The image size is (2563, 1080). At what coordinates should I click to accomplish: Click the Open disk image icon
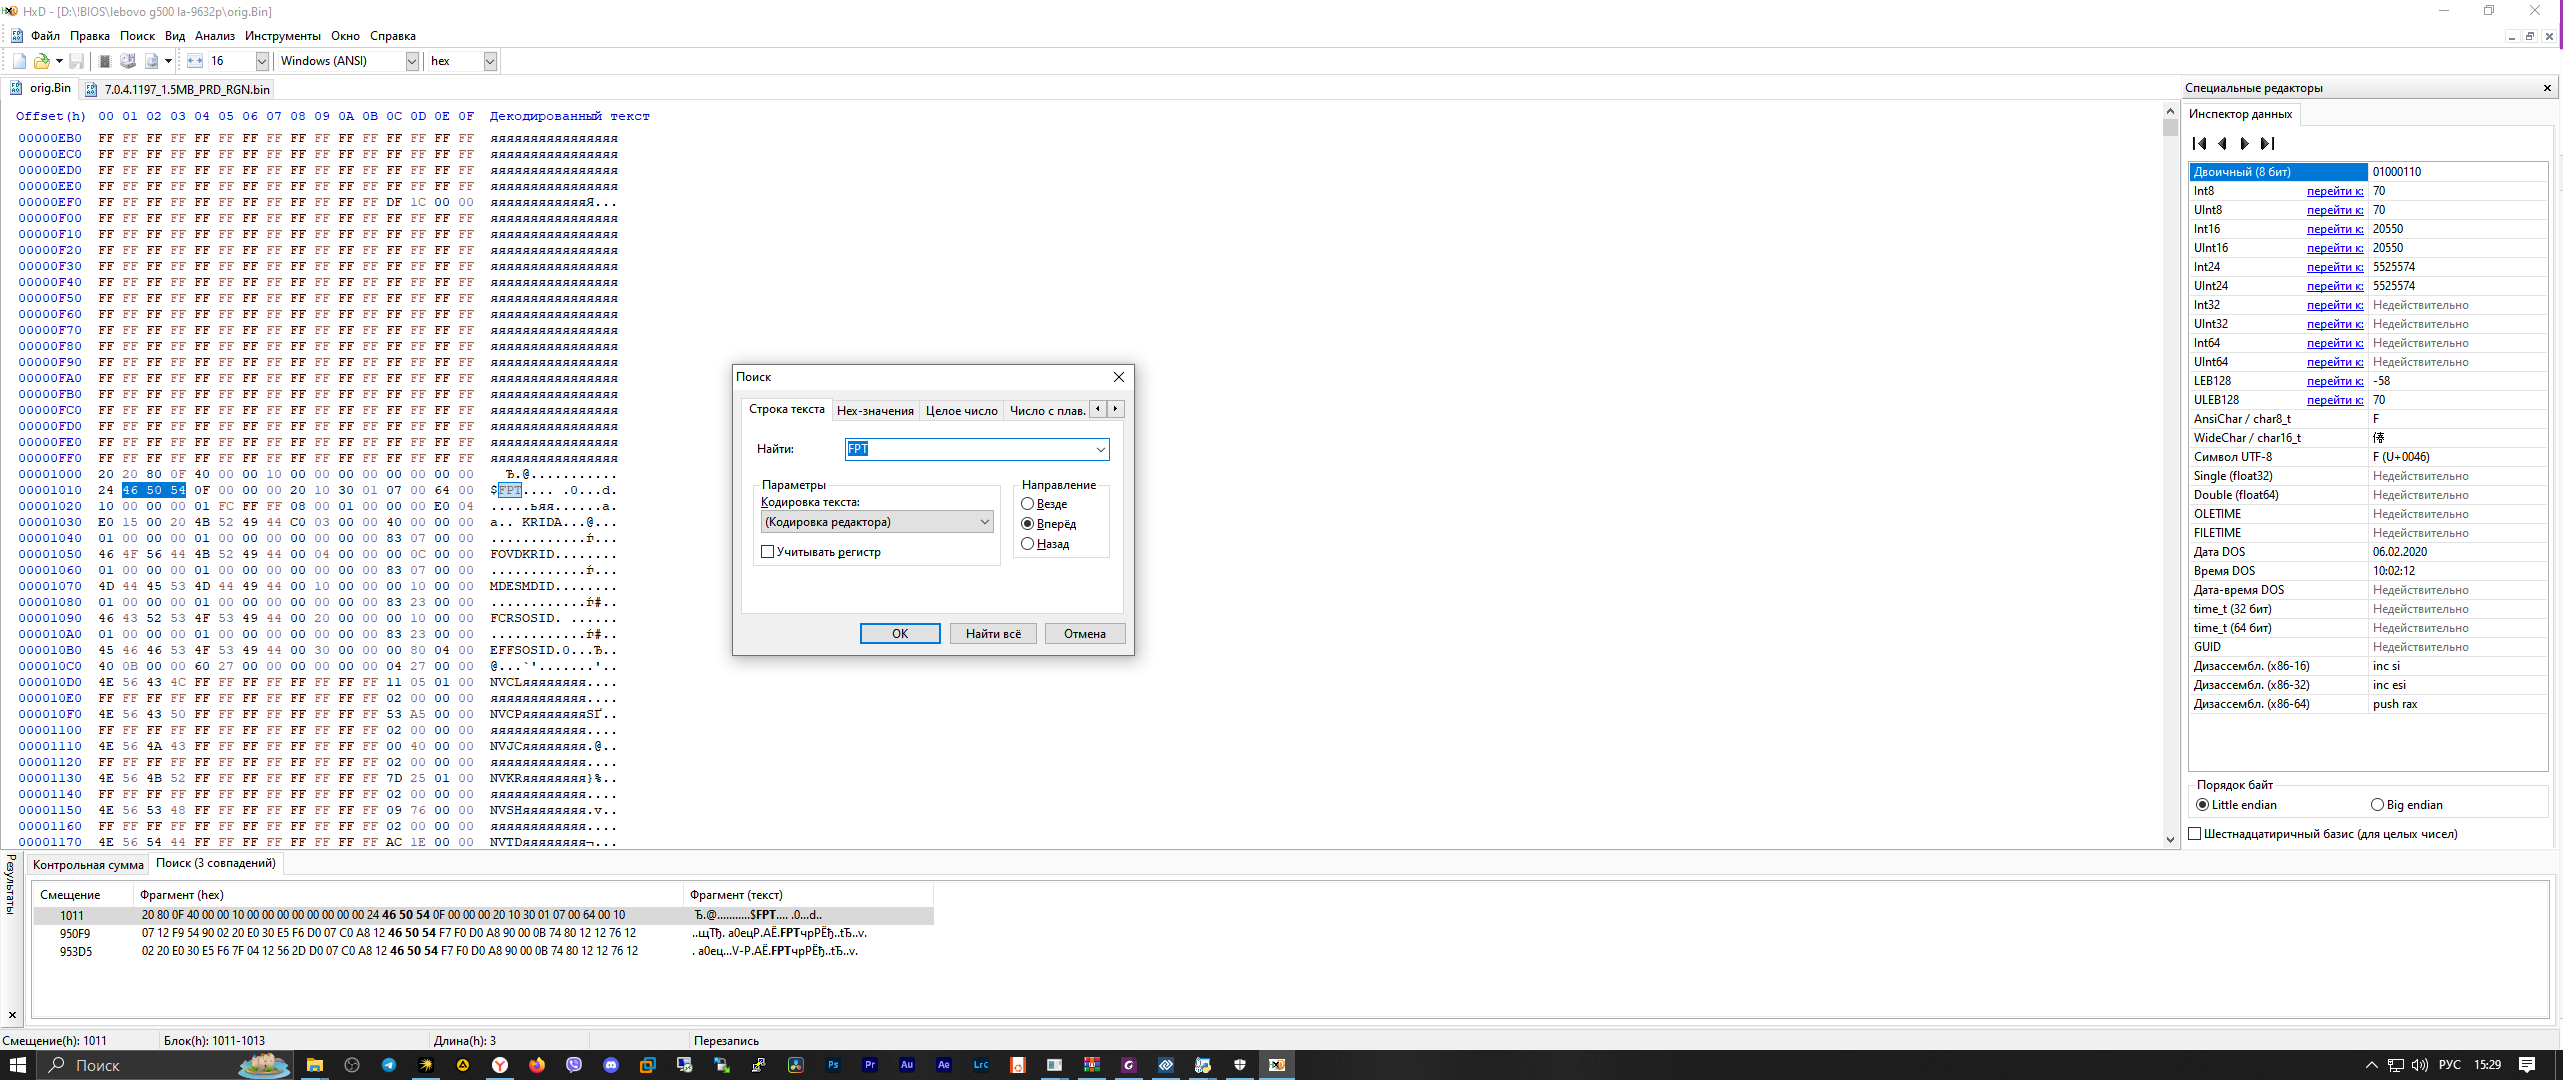[152, 61]
